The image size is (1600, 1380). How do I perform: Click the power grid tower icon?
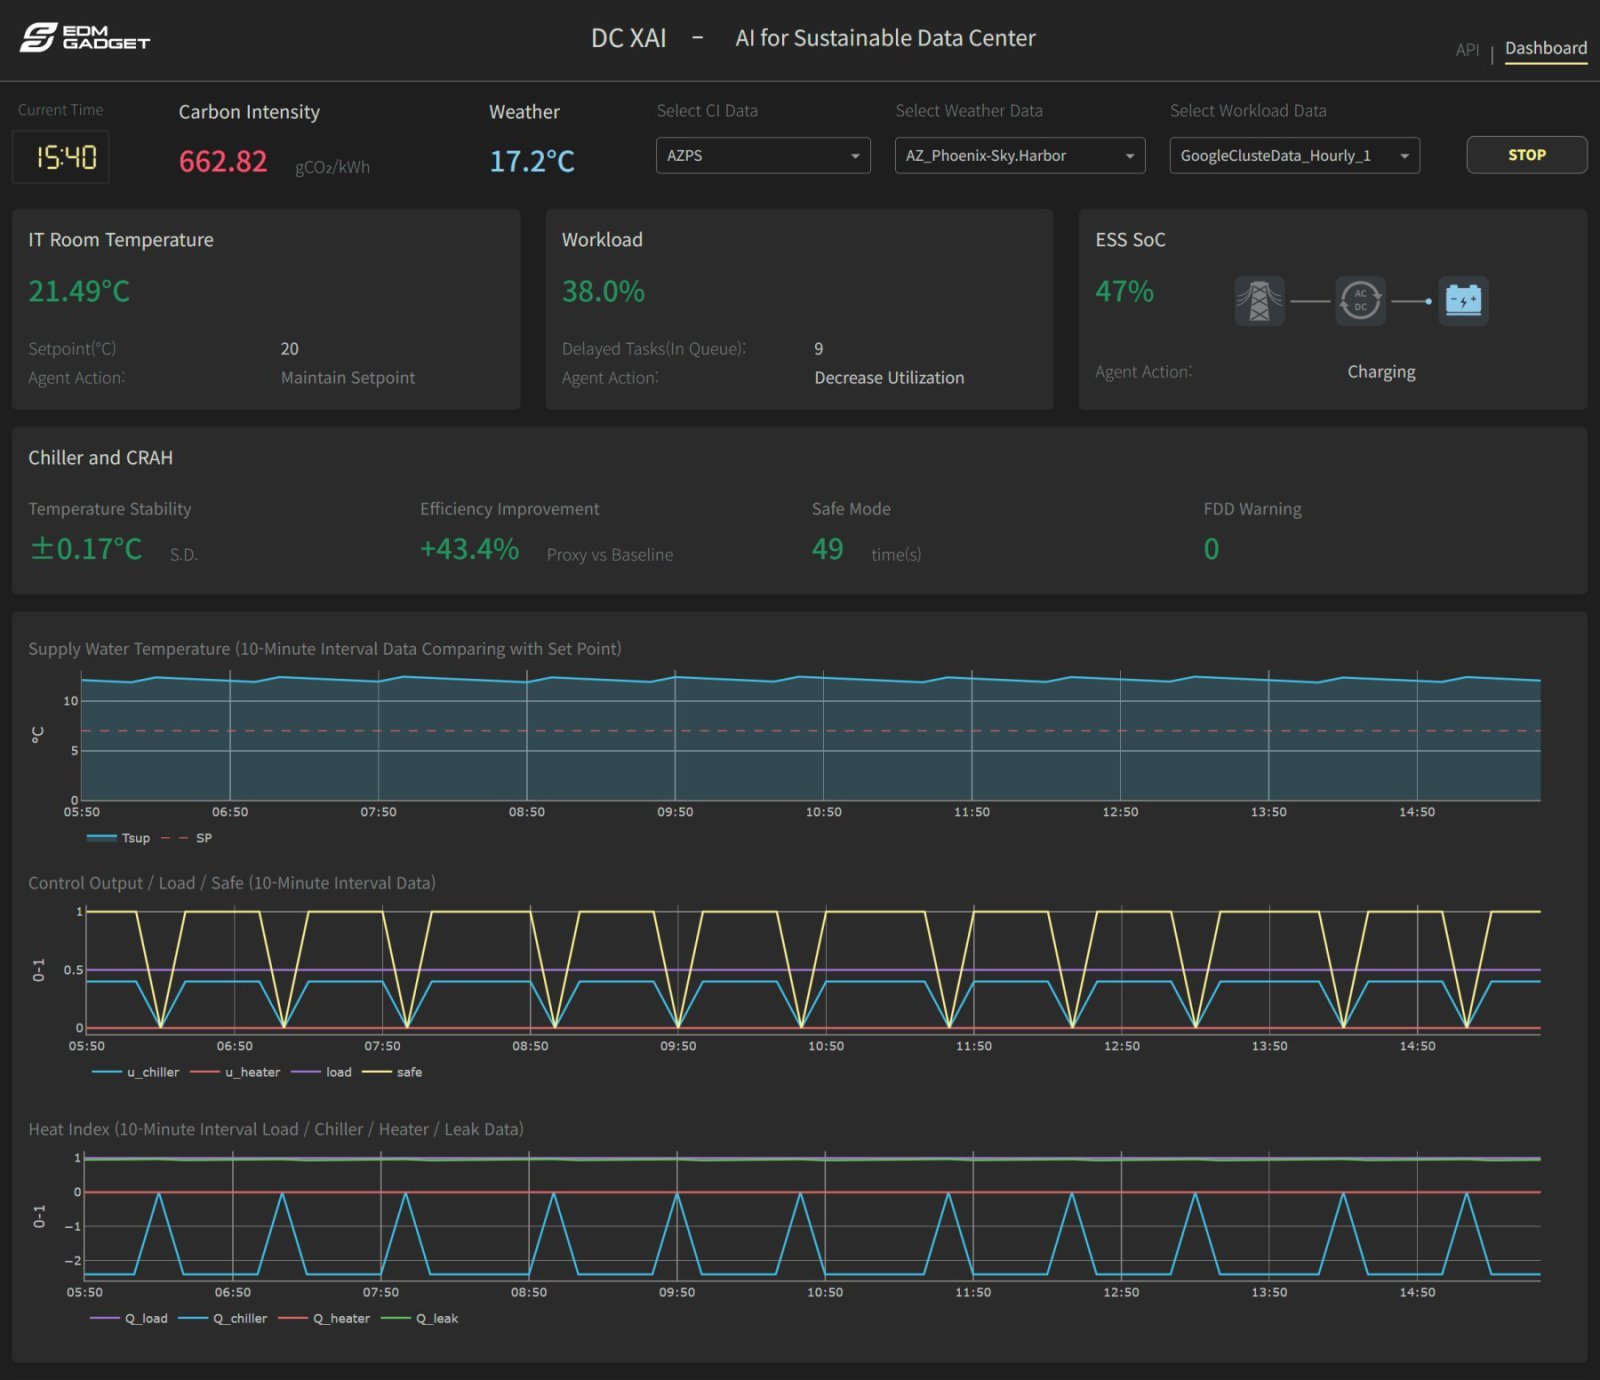point(1259,301)
